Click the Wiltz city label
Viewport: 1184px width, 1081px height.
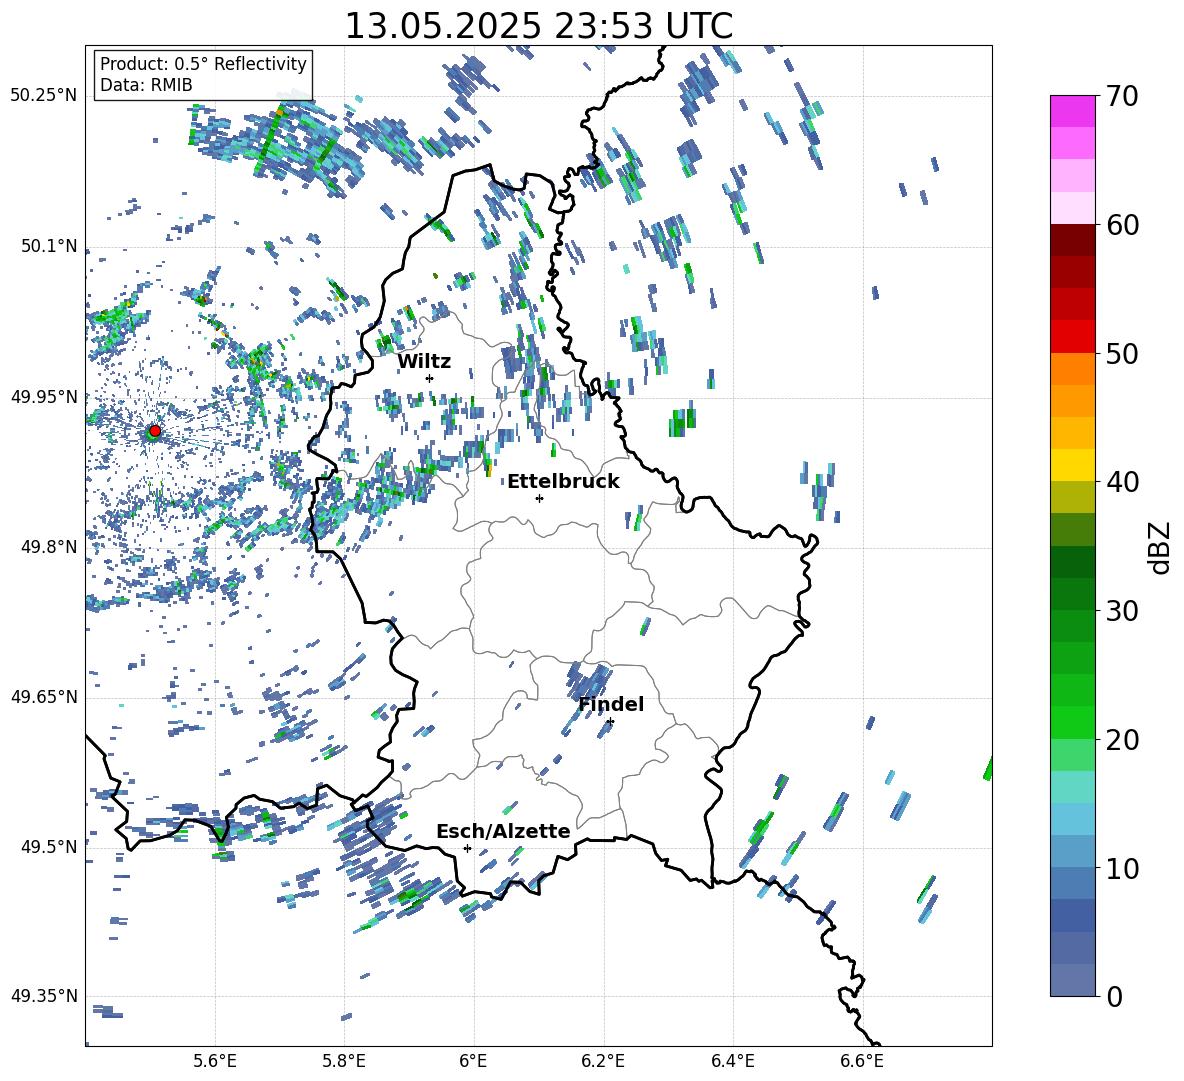click(x=424, y=362)
